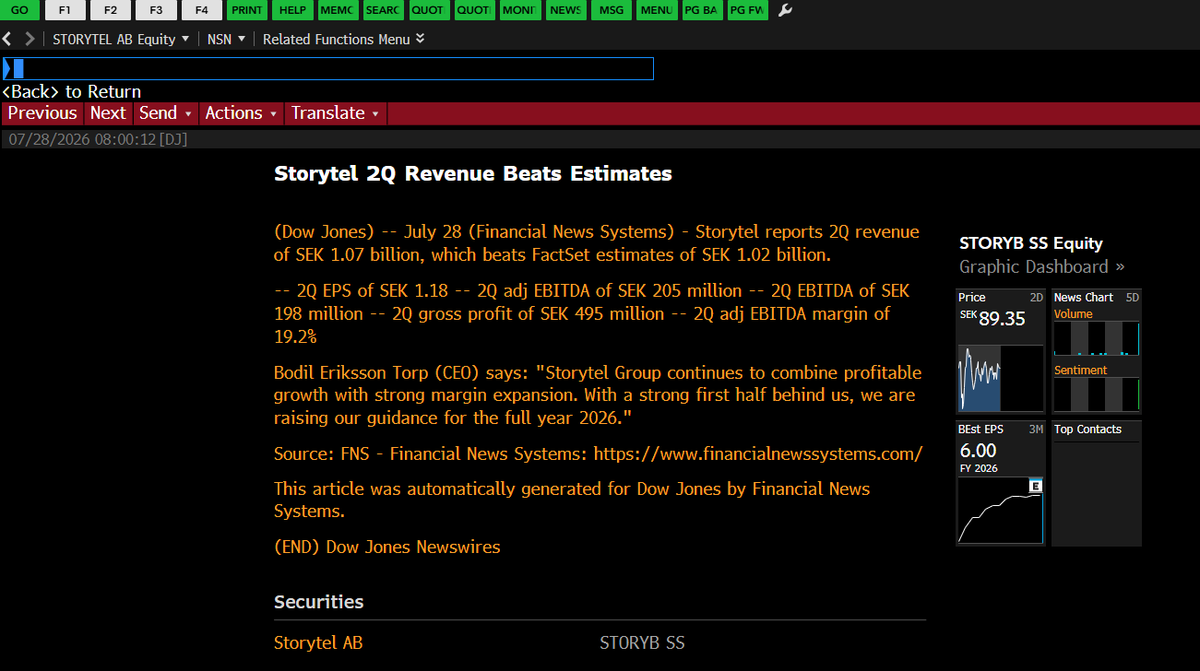The image size is (1200, 671).
Task: Click the SEARCH key
Action: click(382, 10)
